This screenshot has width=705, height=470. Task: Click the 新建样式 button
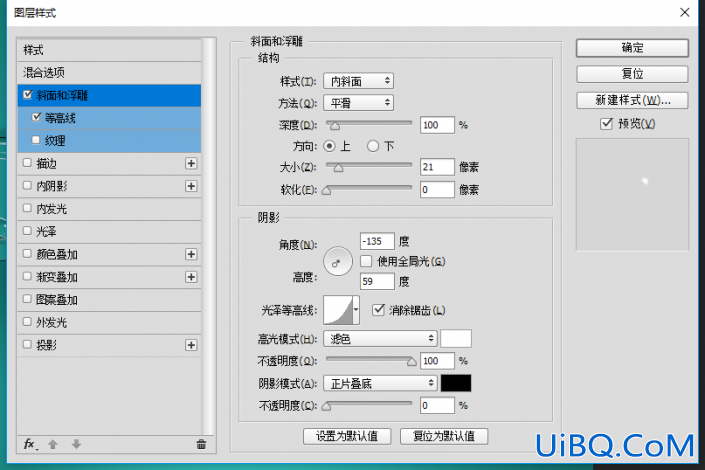(632, 100)
